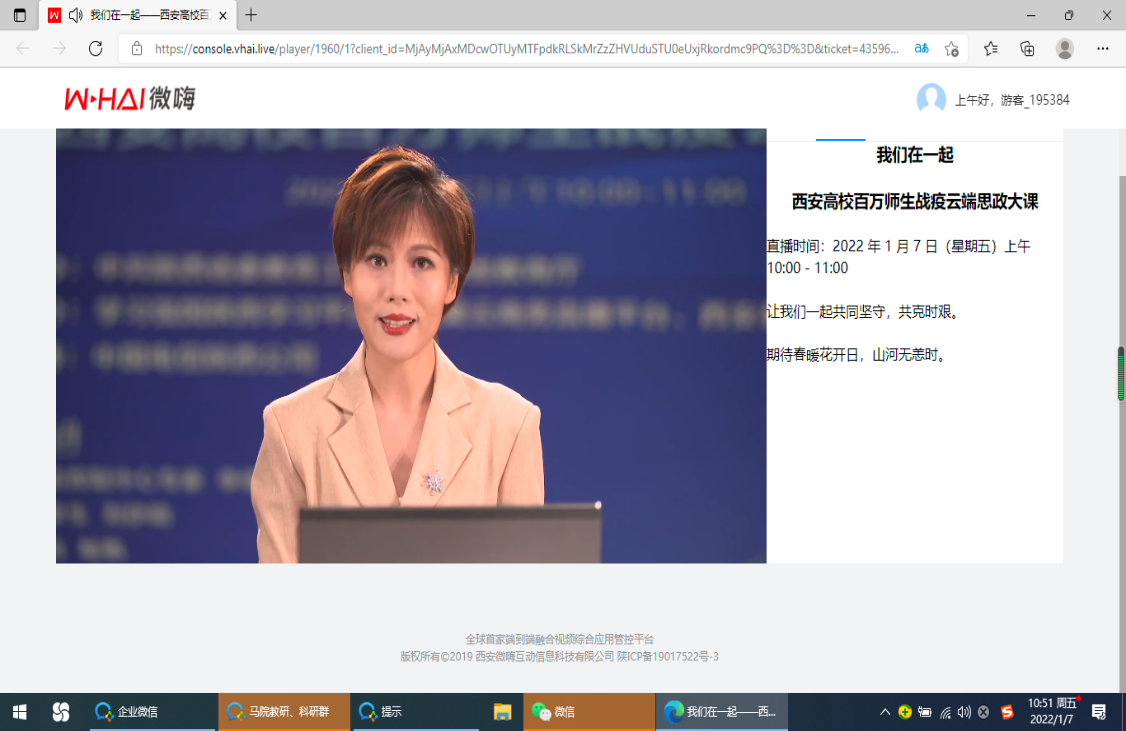Click the translate icon in the address bar
1126x731 pixels.
coord(921,48)
